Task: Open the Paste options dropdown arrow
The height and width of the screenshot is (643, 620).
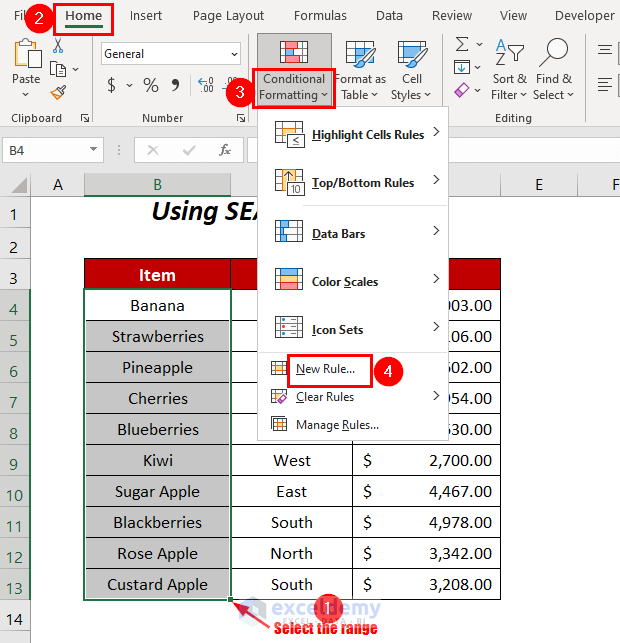Action: (25, 95)
